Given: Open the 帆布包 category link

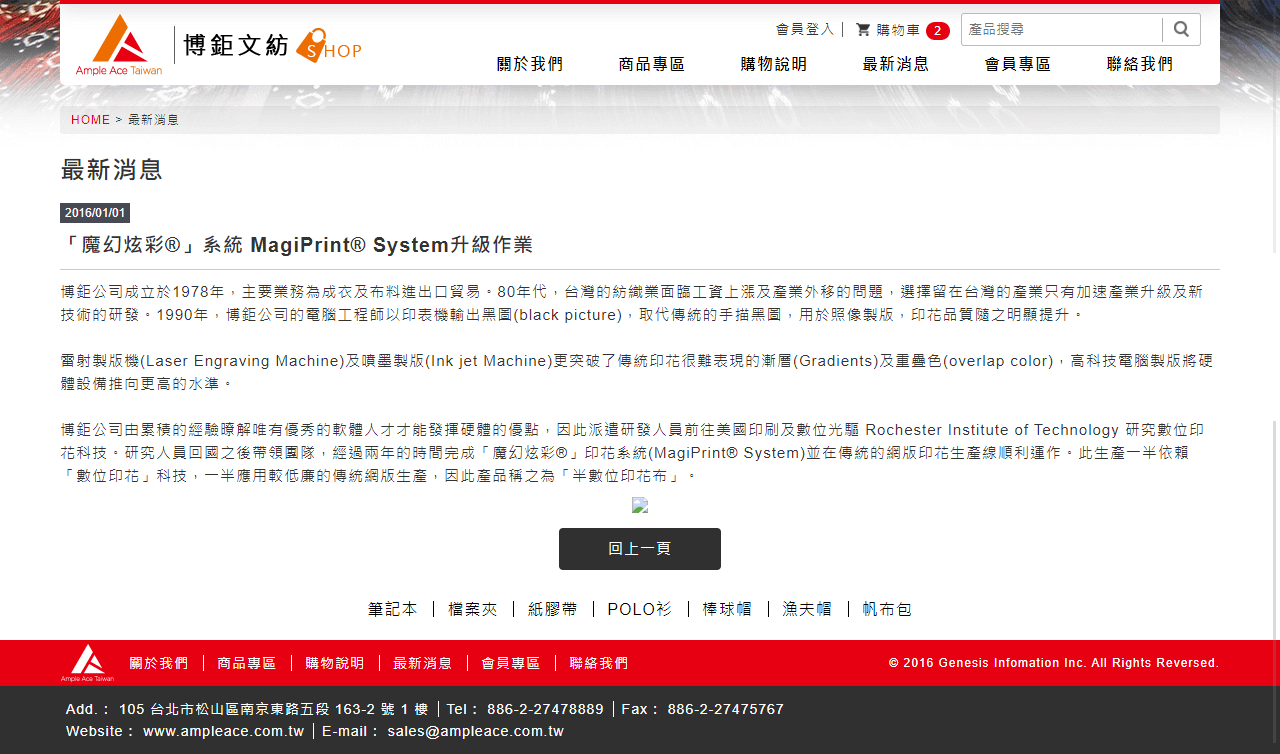Looking at the screenshot, I should pos(887,609).
